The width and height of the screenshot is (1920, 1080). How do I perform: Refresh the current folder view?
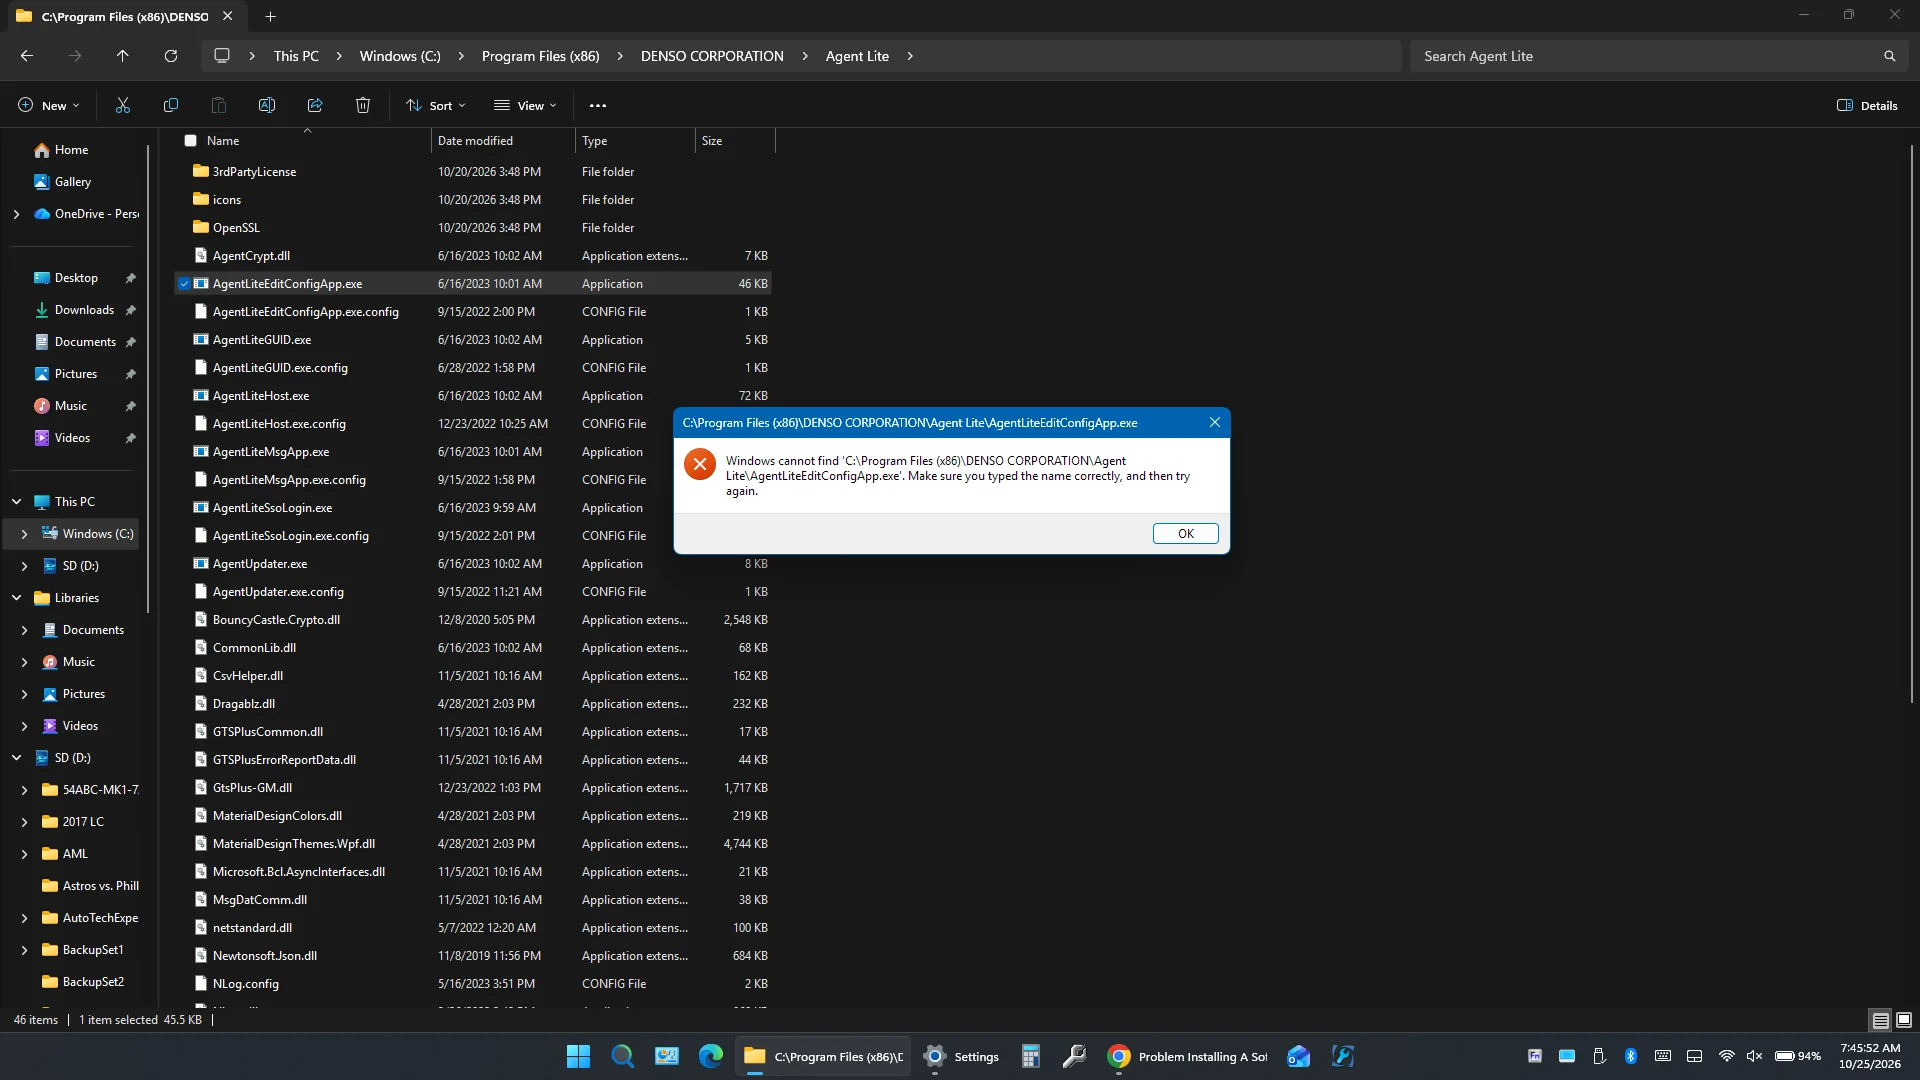[x=171, y=56]
